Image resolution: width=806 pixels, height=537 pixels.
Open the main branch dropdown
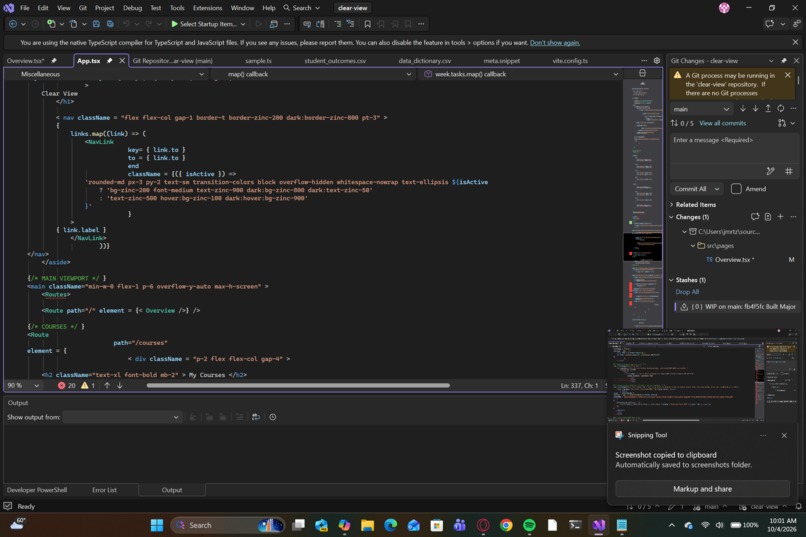[x=701, y=109]
